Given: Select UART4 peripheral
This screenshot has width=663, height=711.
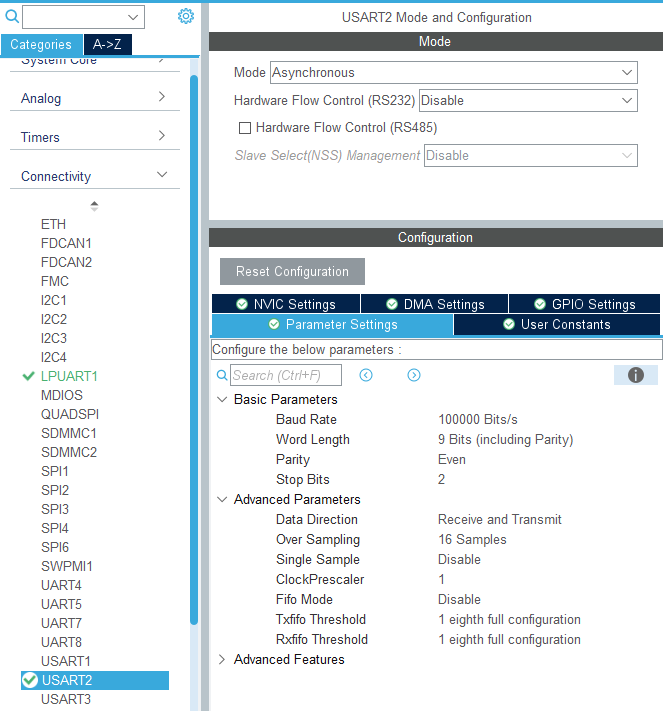Looking at the screenshot, I should click(61, 585).
